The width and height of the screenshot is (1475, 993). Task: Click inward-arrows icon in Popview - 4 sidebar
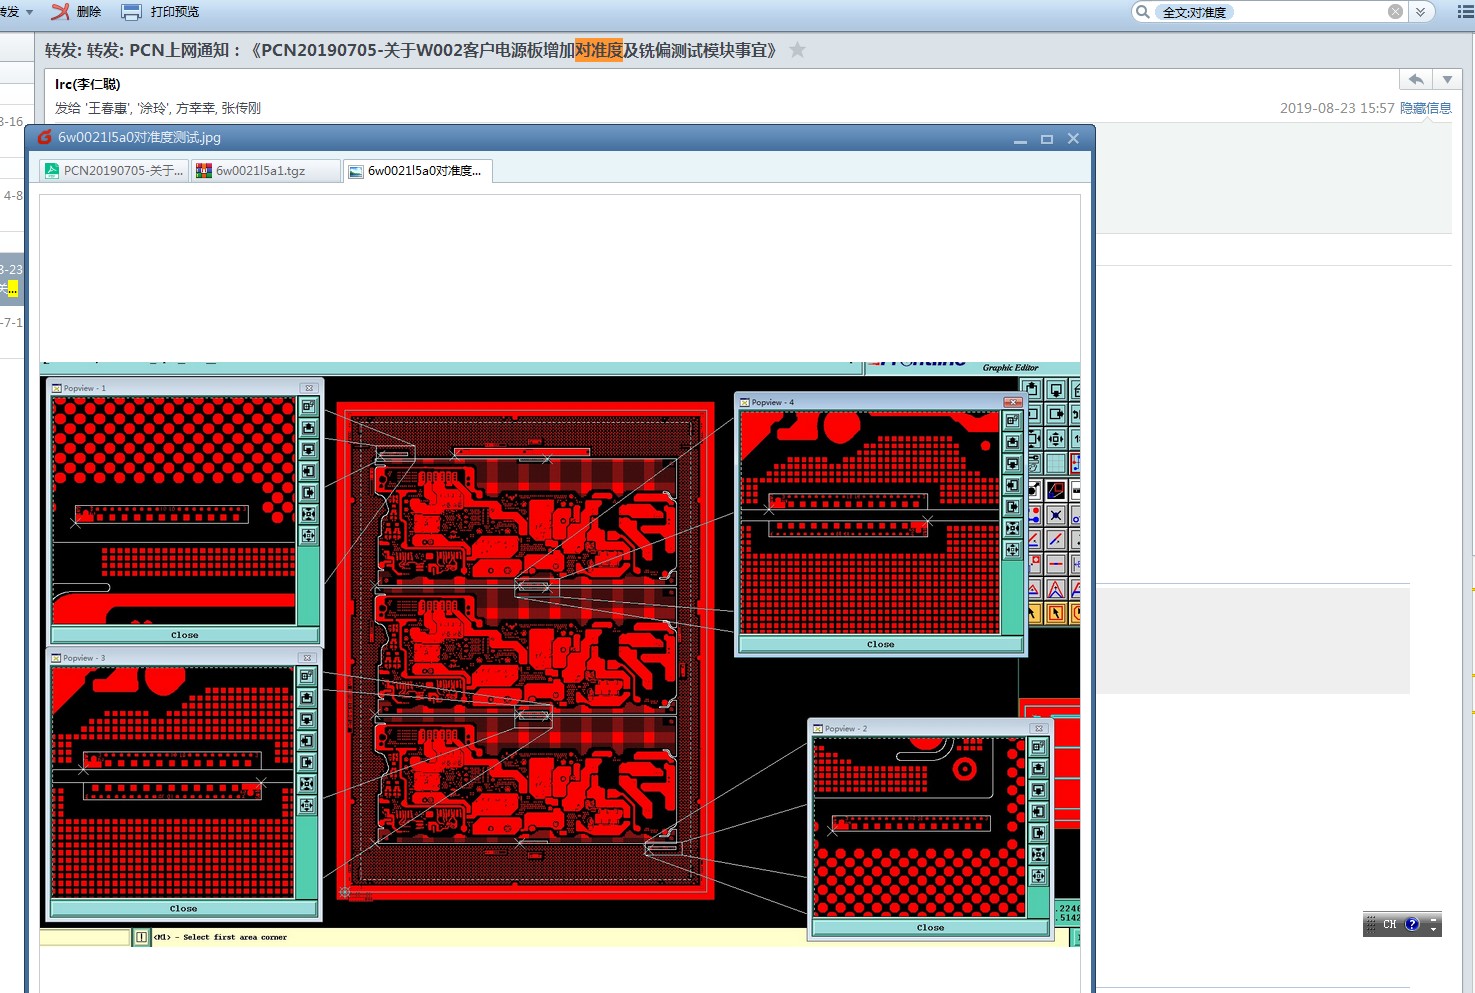click(x=1012, y=528)
